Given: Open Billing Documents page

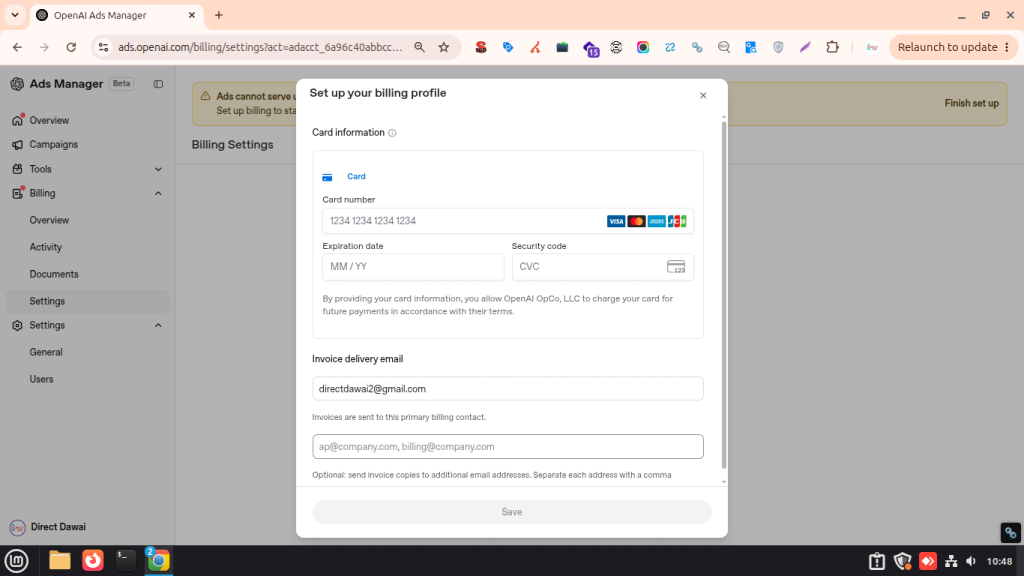Looking at the screenshot, I should (x=54, y=274).
